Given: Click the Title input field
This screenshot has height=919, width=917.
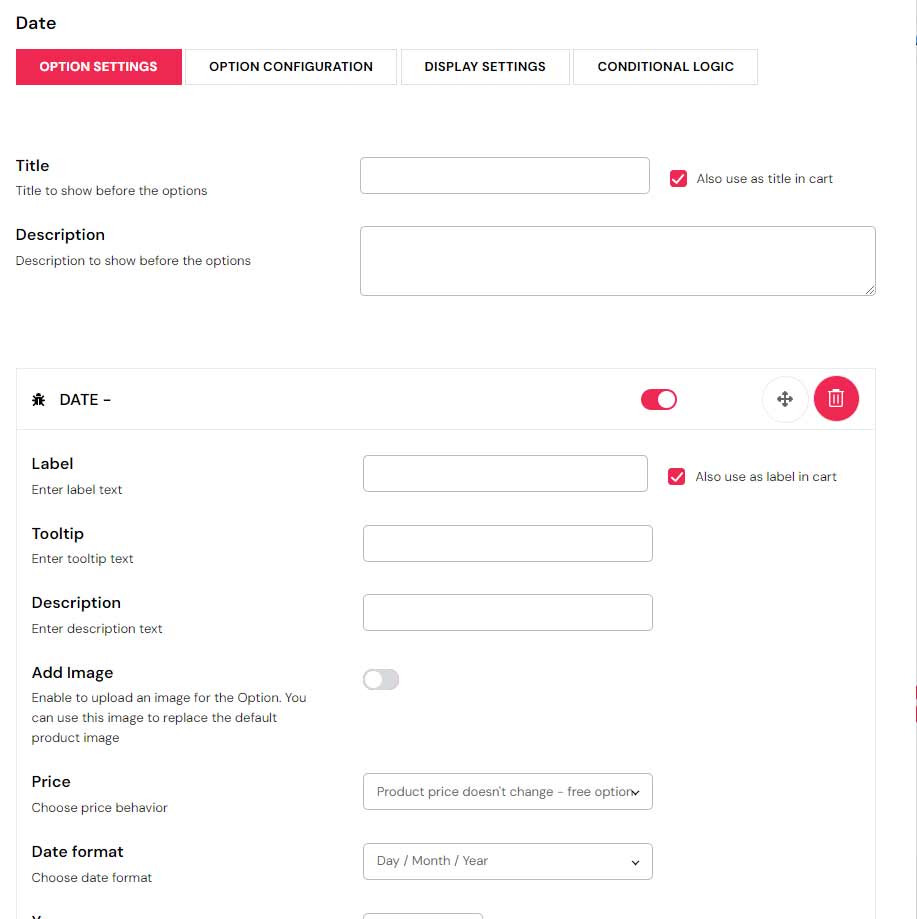Looking at the screenshot, I should 504,176.
